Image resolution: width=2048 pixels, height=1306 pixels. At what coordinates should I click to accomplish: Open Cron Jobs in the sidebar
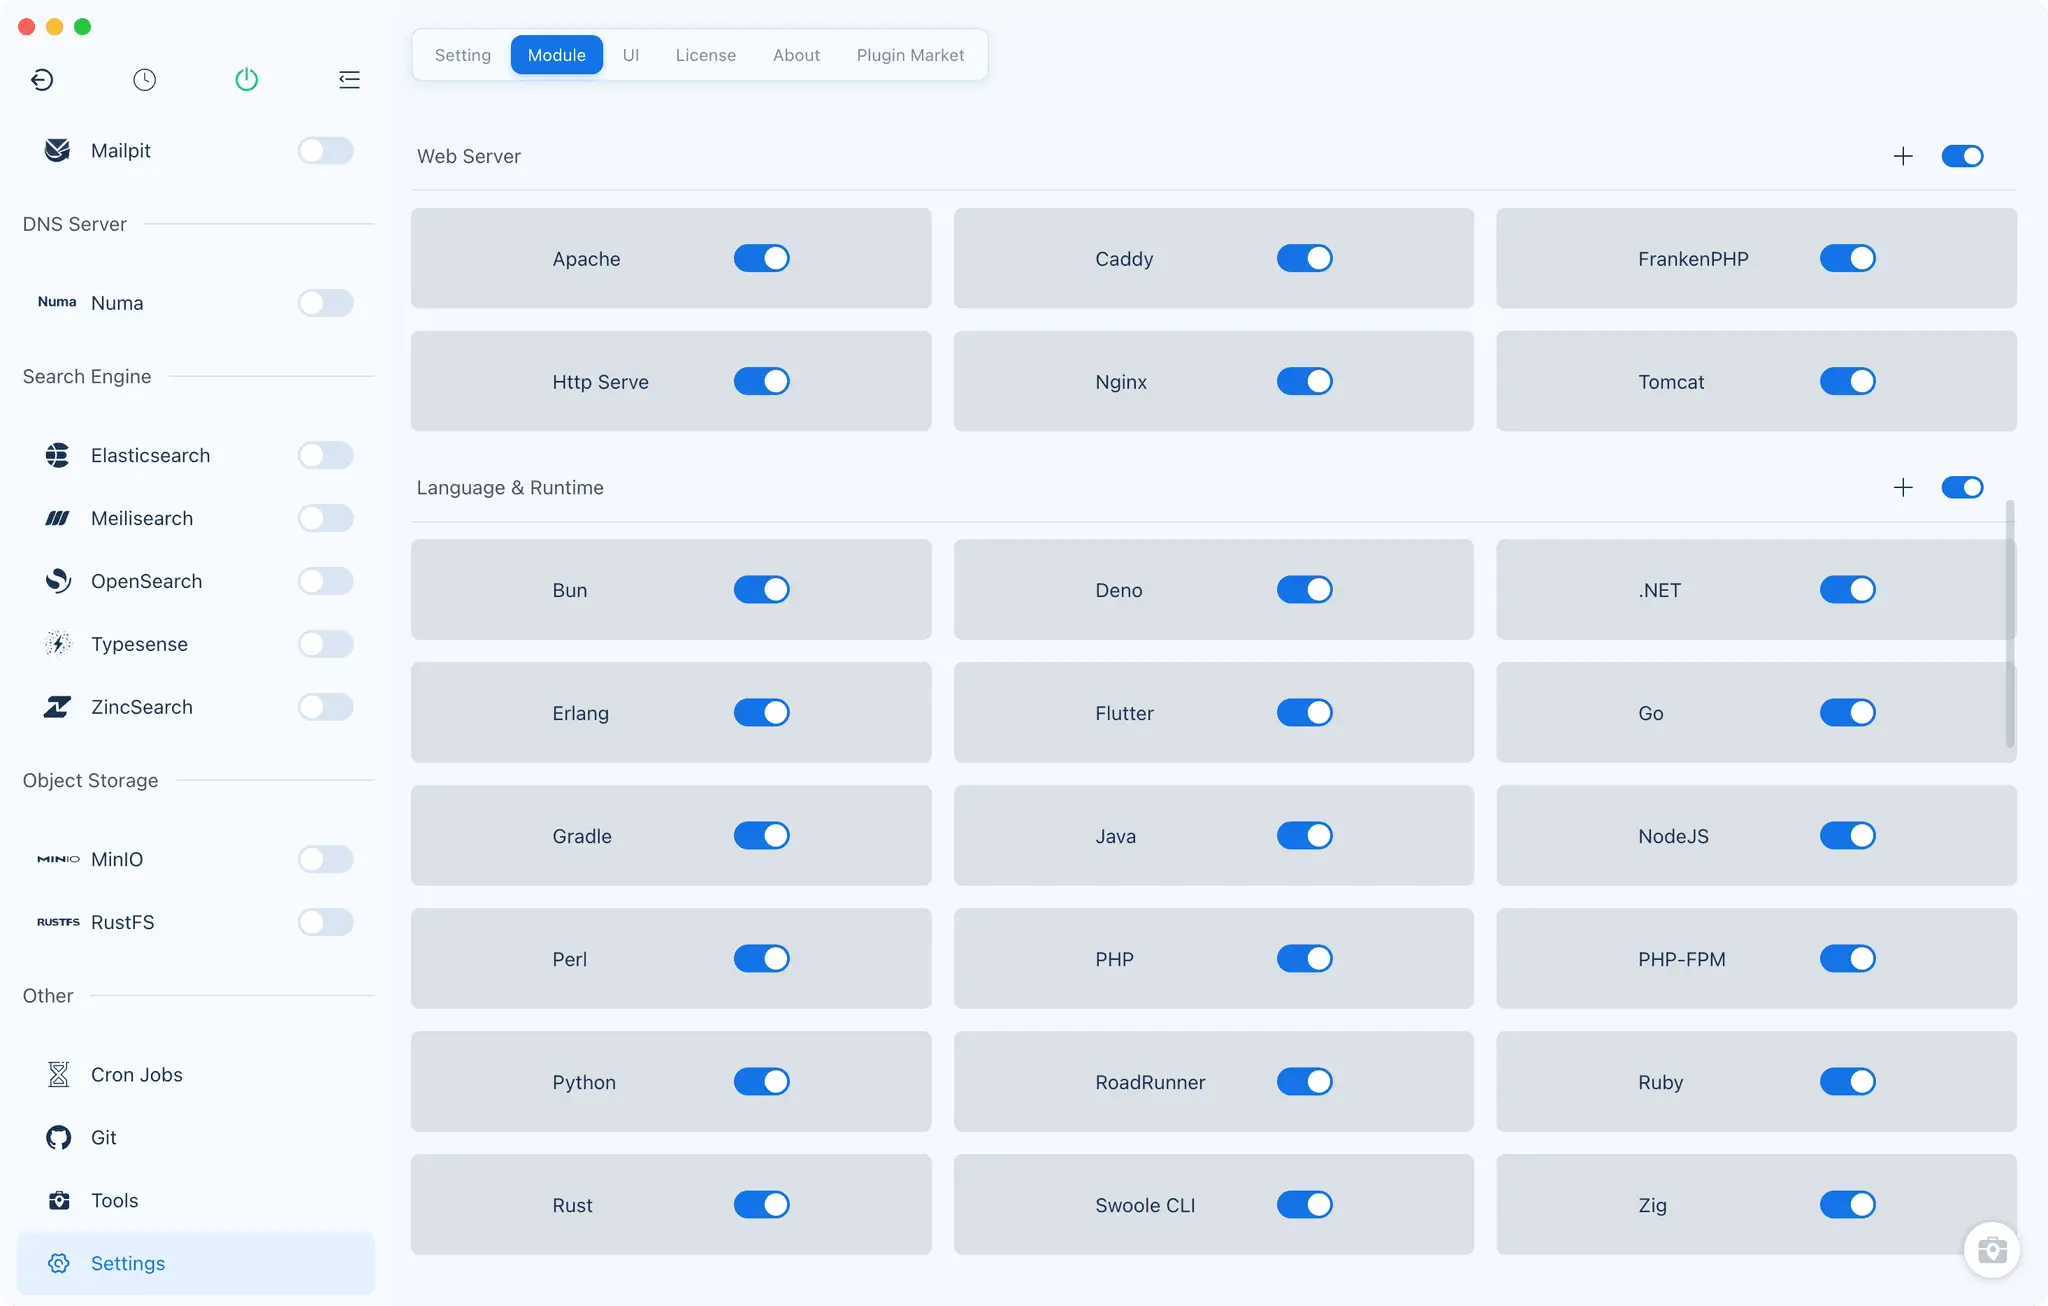tap(196, 1074)
